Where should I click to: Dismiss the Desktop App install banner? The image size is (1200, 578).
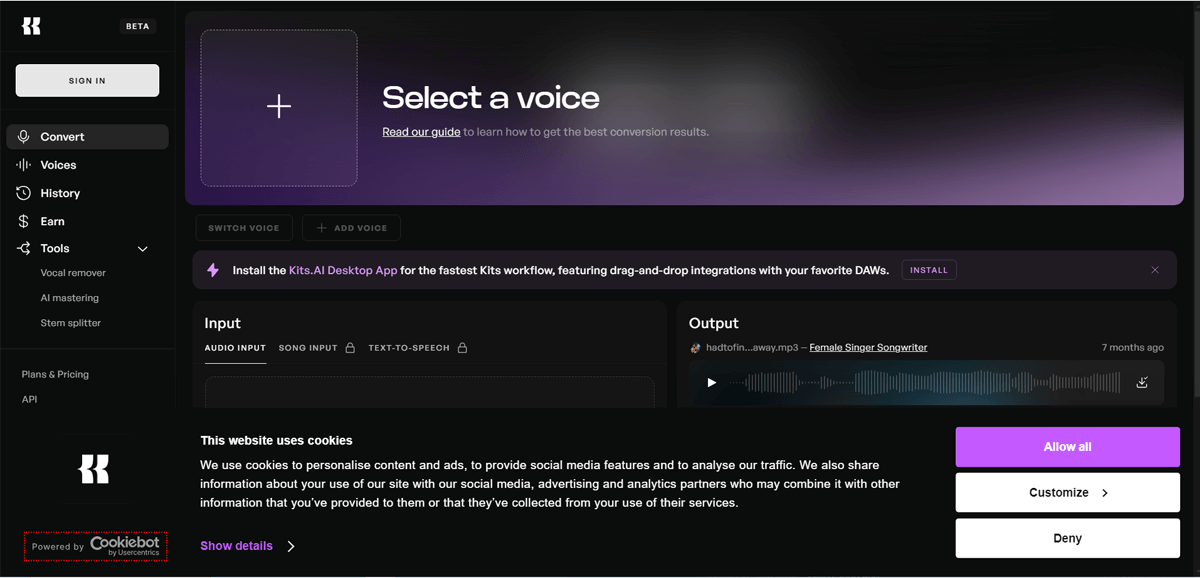coord(1155,270)
